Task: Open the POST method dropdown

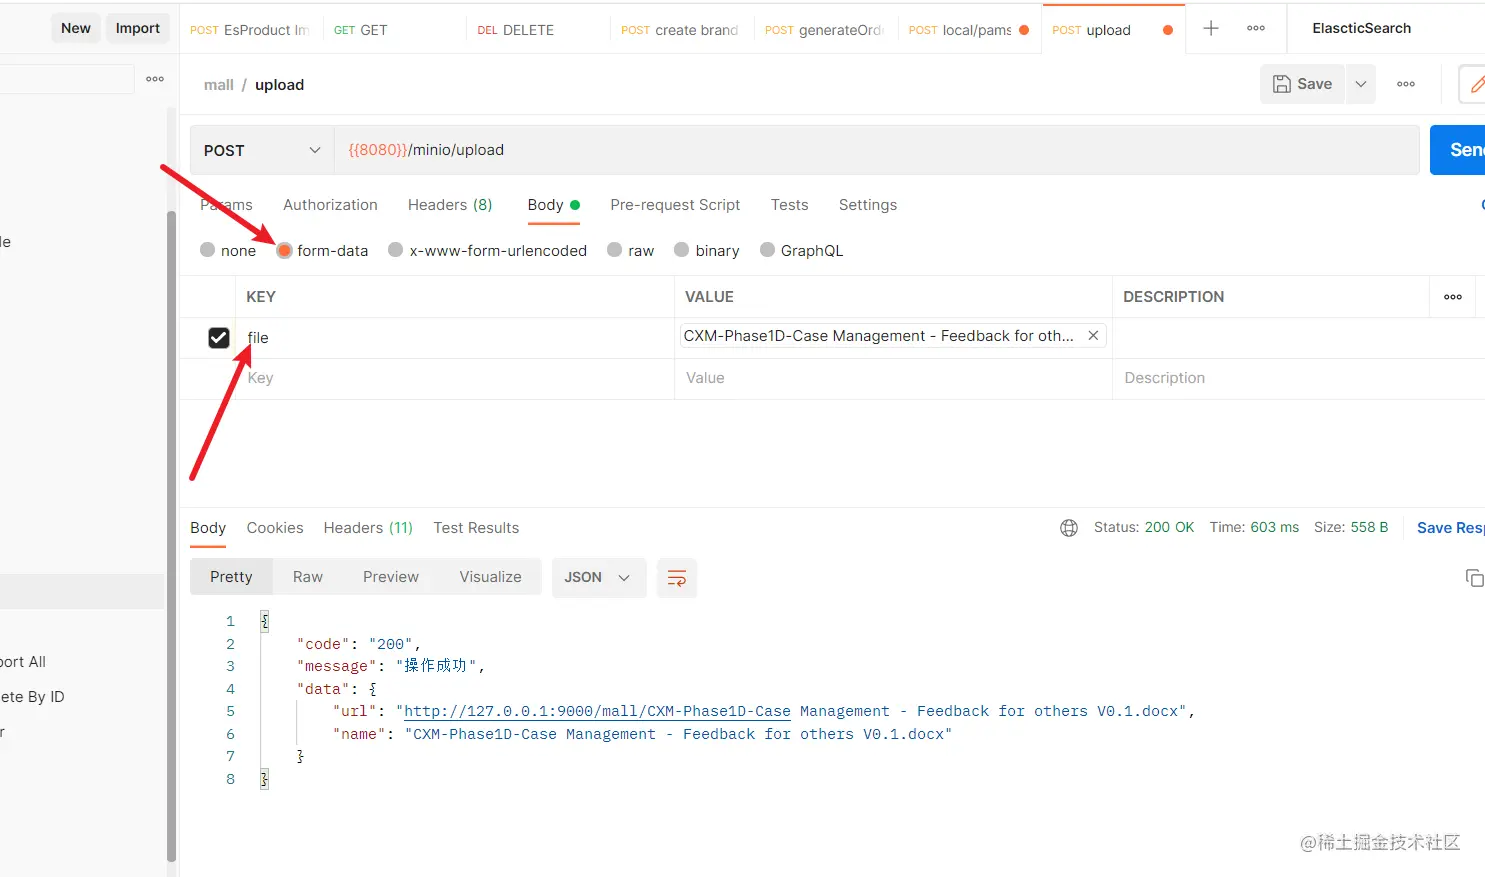Action: [262, 150]
